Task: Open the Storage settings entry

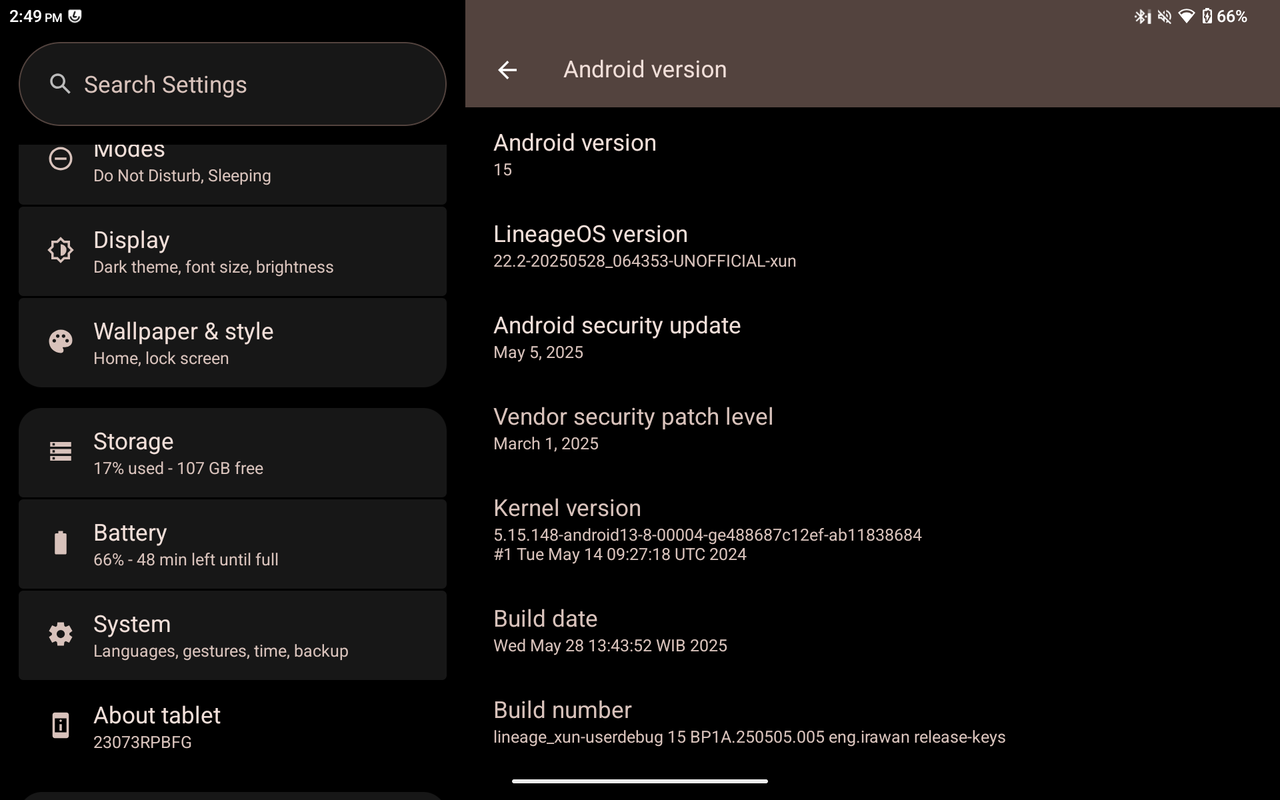Action: [x=232, y=453]
